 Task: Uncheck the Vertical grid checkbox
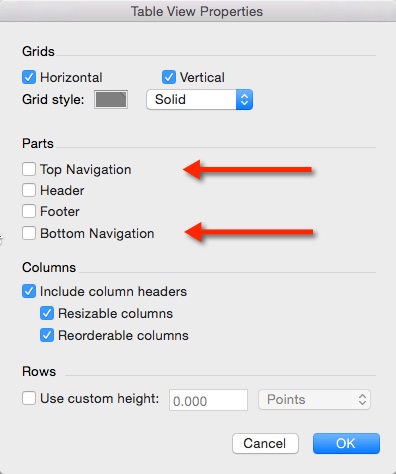(169, 77)
